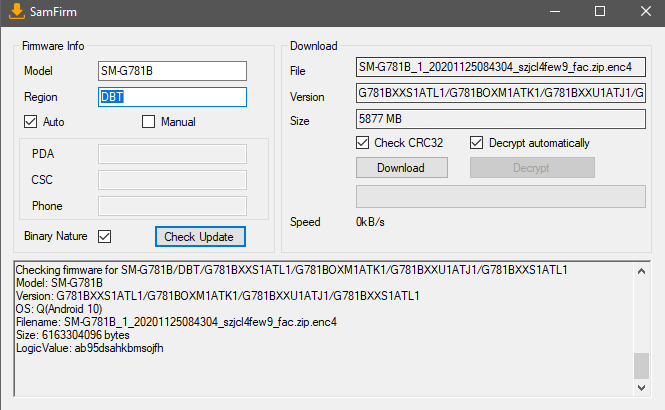Screen dimensions: 665x410
Task: Disable Decrypt automatically checkbox
Action: point(477,143)
